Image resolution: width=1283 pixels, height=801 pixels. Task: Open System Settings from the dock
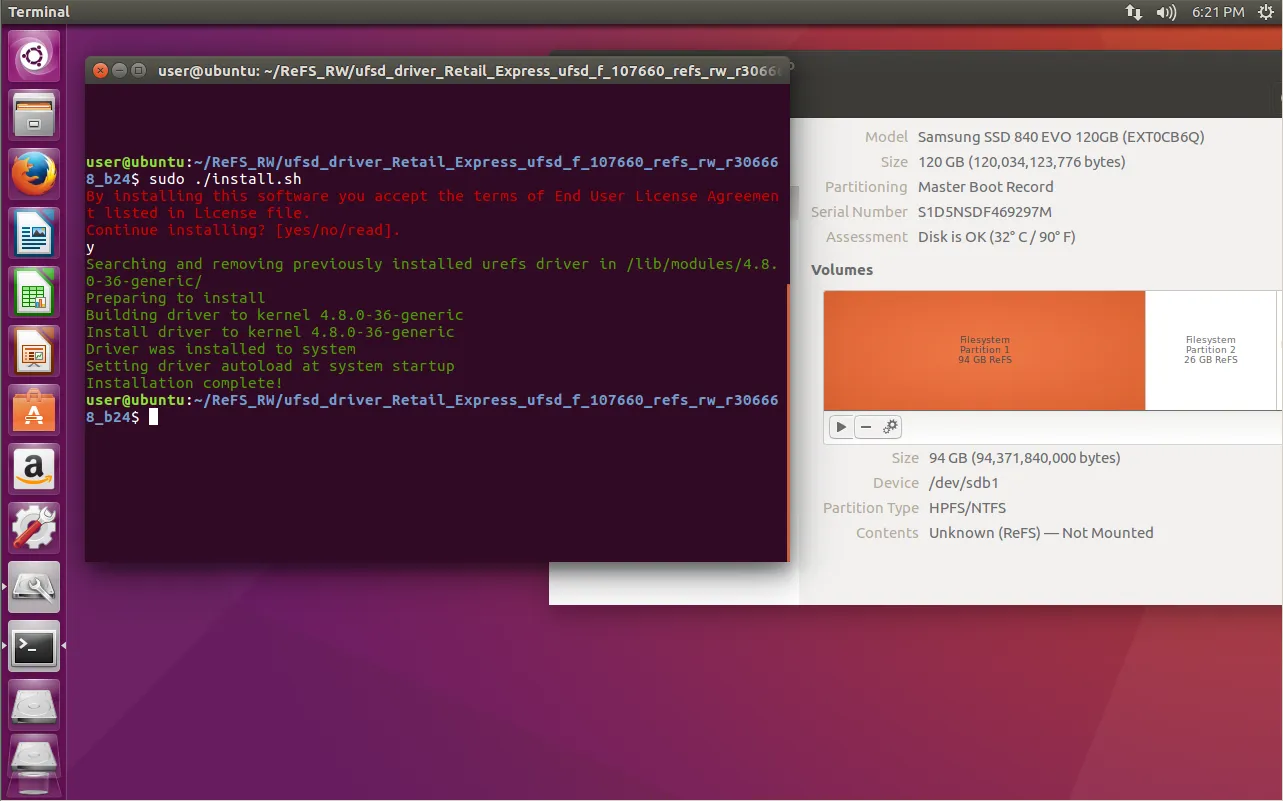pyautogui.click(x=34, y=528)
